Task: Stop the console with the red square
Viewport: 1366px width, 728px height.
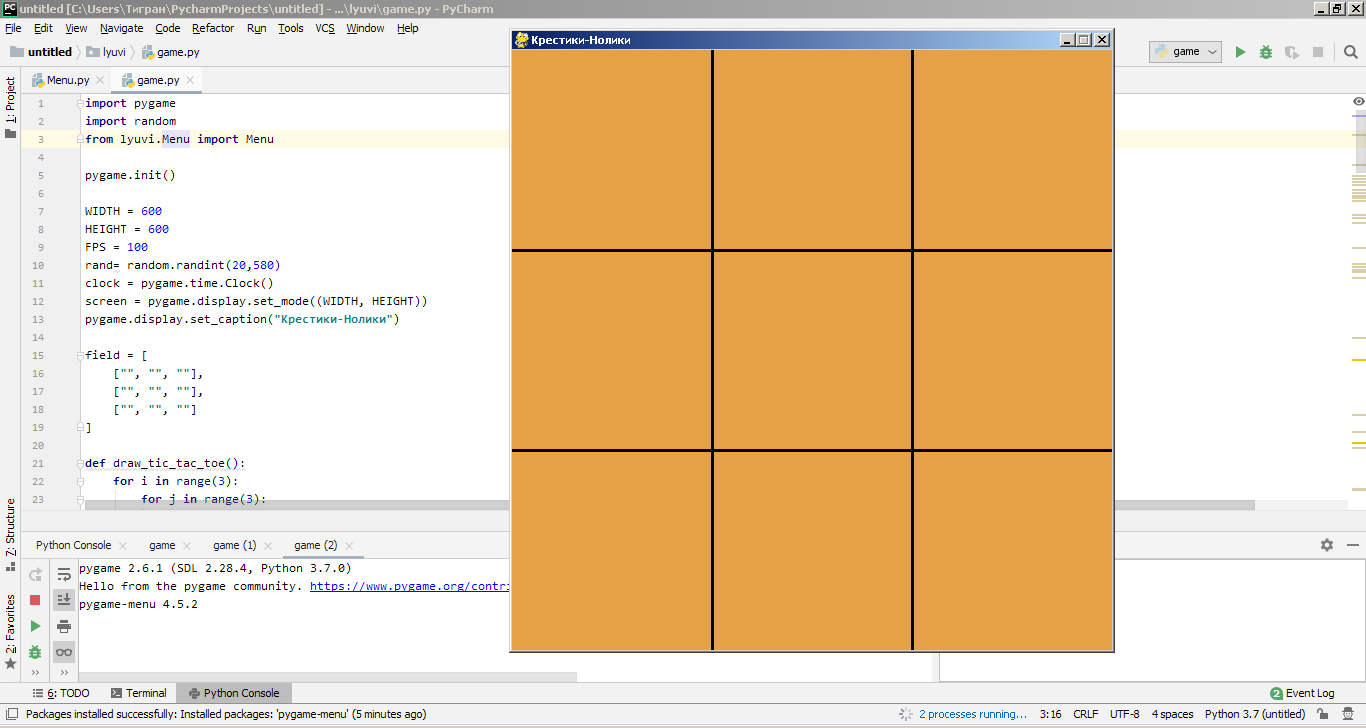Action: [35, 600]
